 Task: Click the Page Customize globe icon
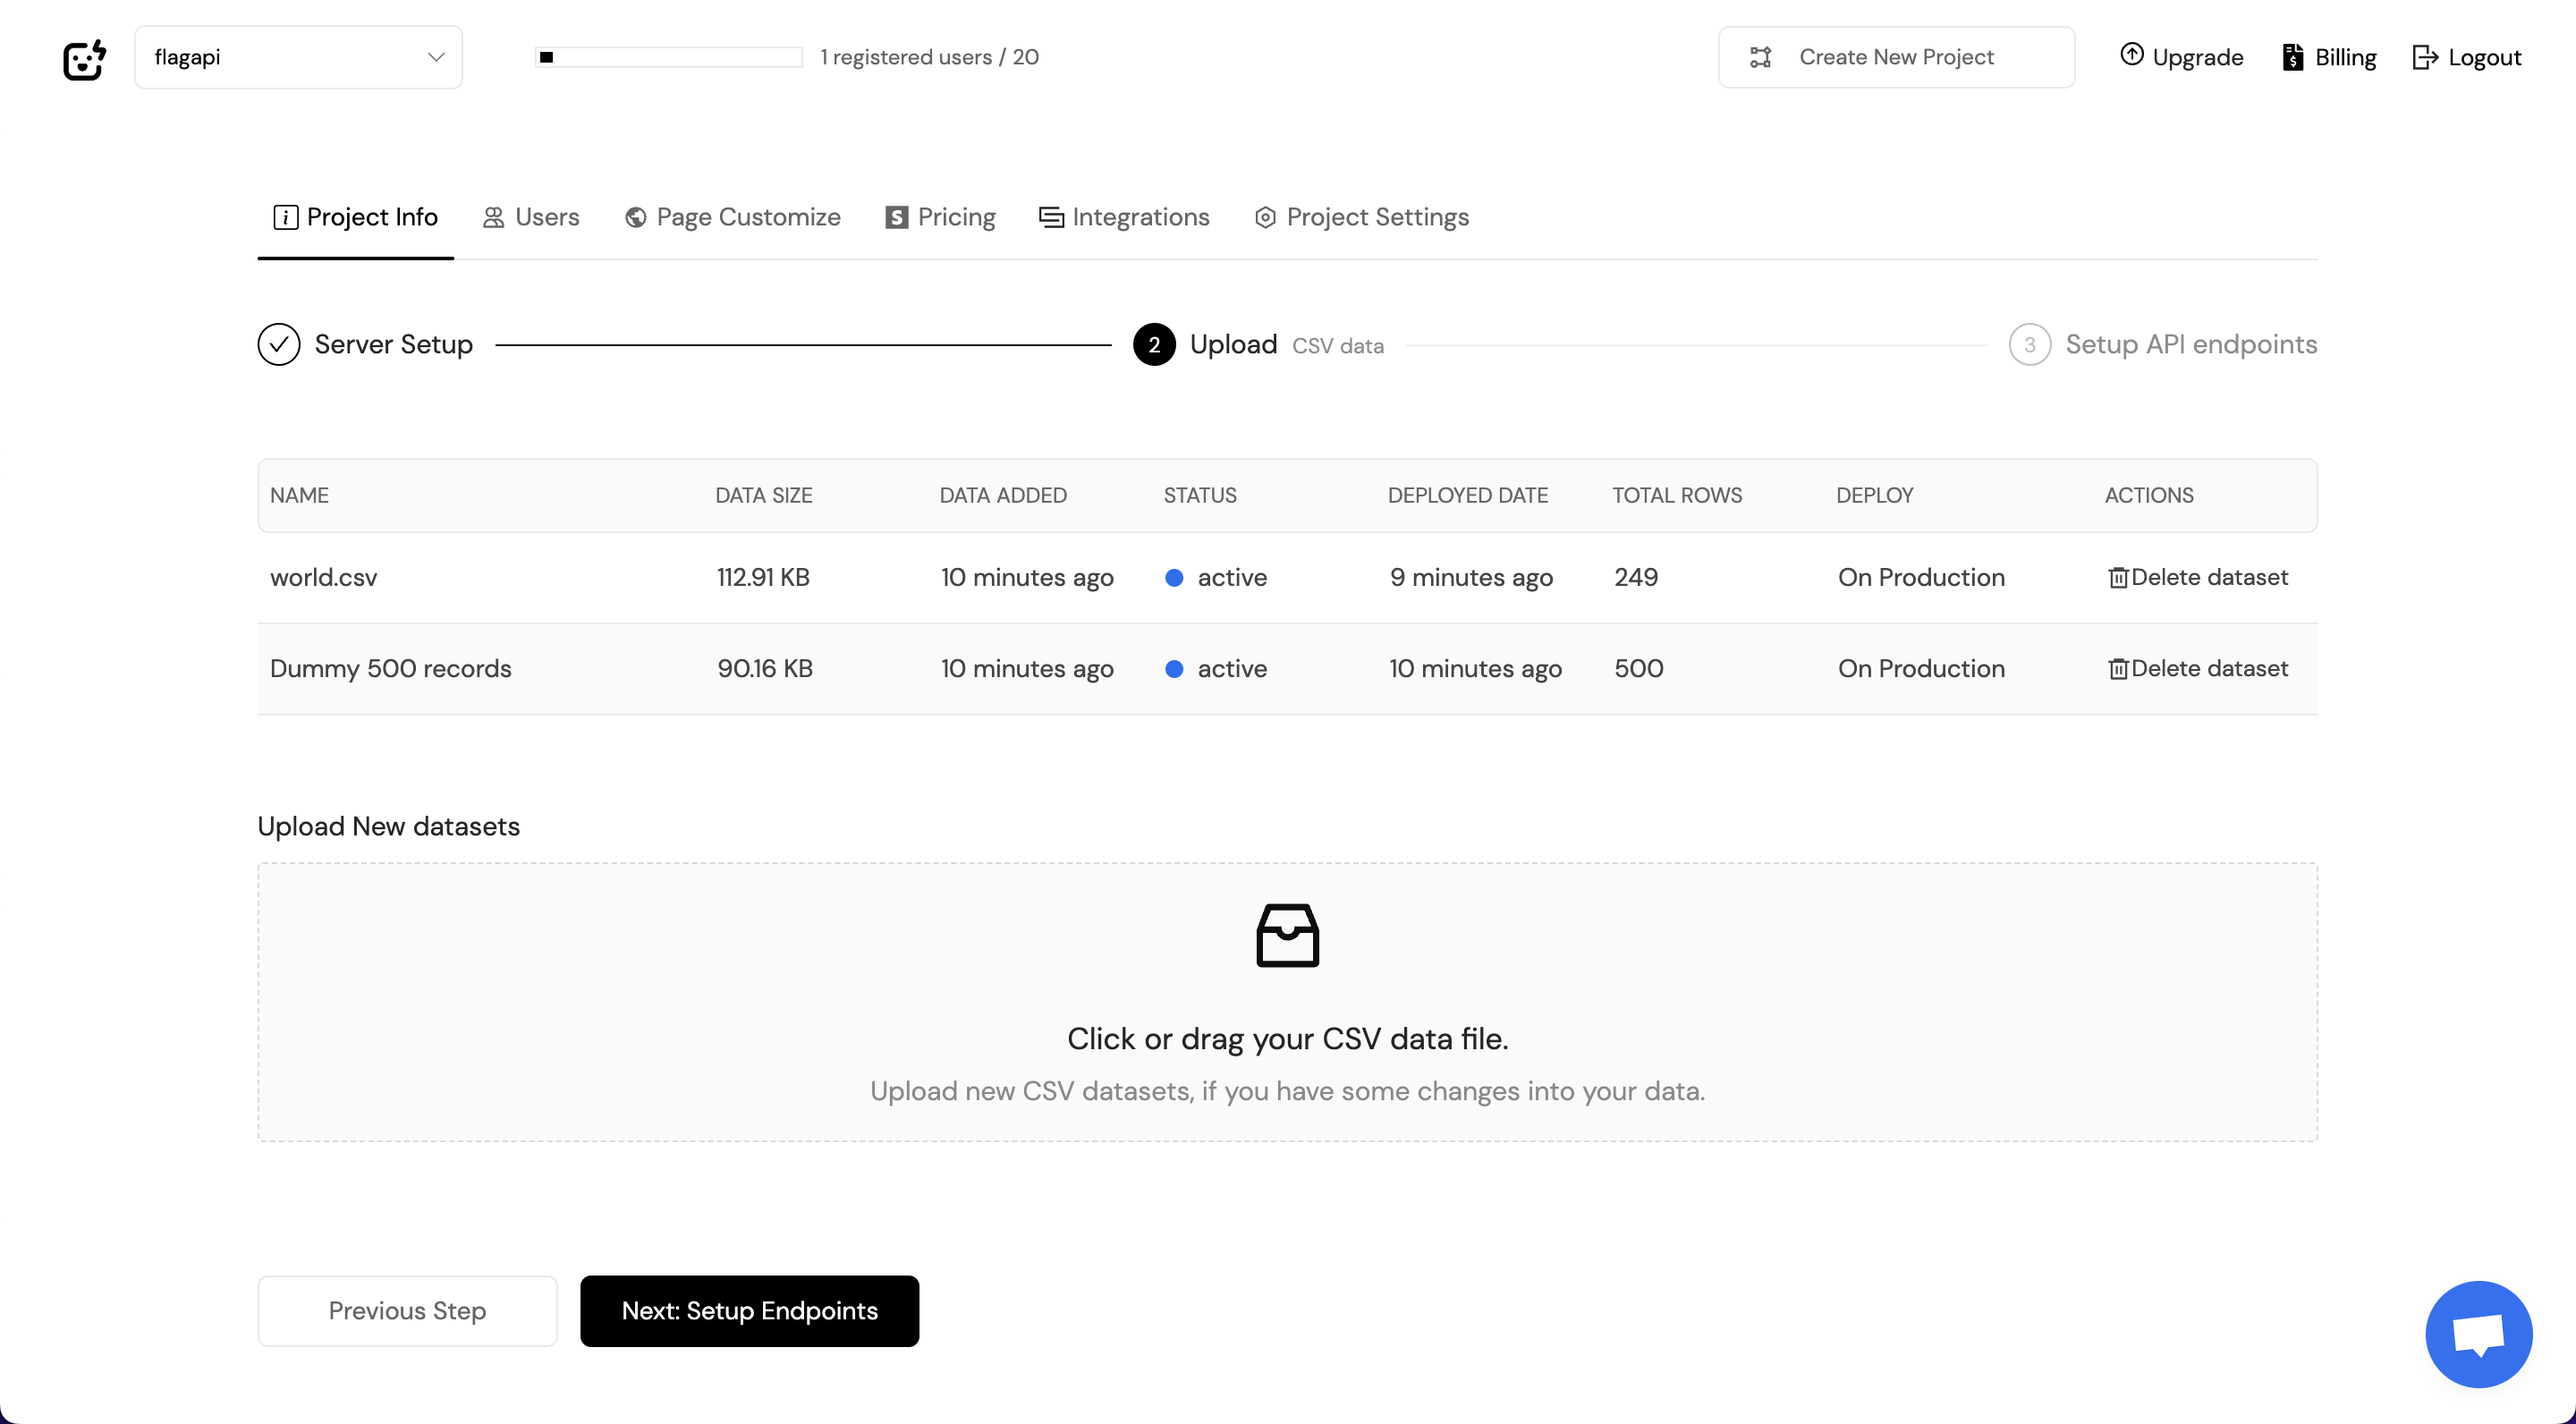tap(635, 217)
